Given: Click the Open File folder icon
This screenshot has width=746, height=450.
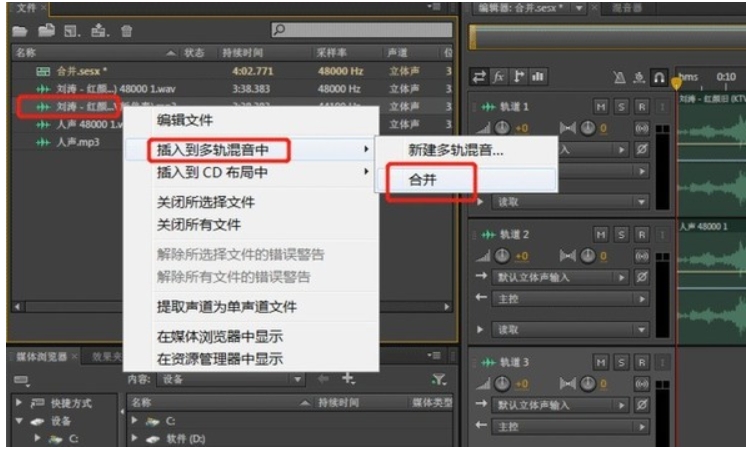Looking at the screenshot, I should 20,31.
